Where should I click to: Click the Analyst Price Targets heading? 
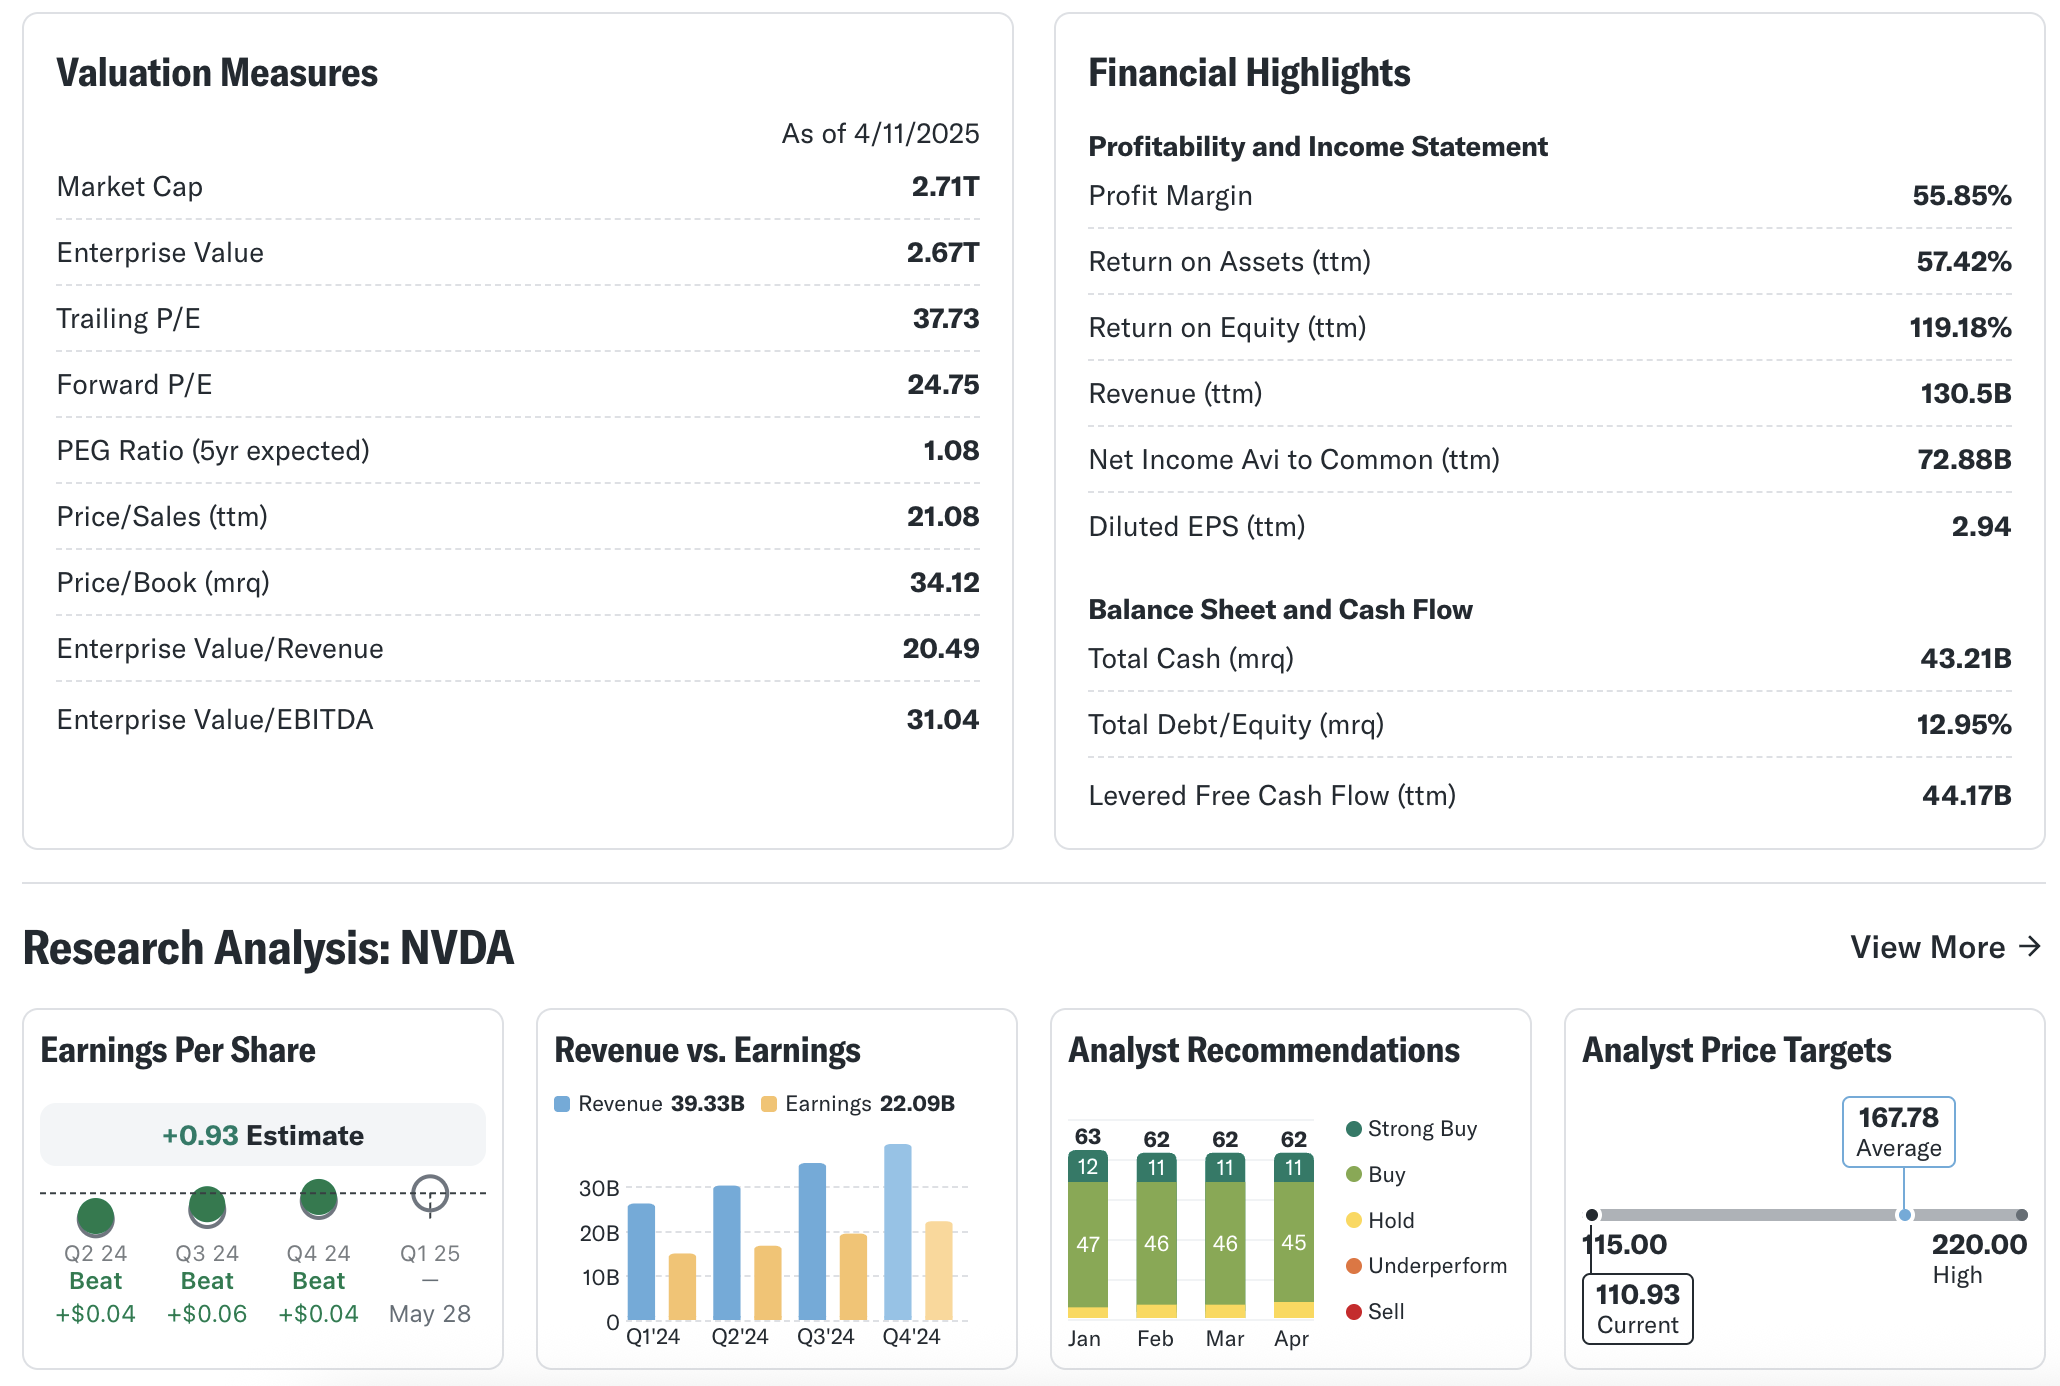(1736, 1050)
